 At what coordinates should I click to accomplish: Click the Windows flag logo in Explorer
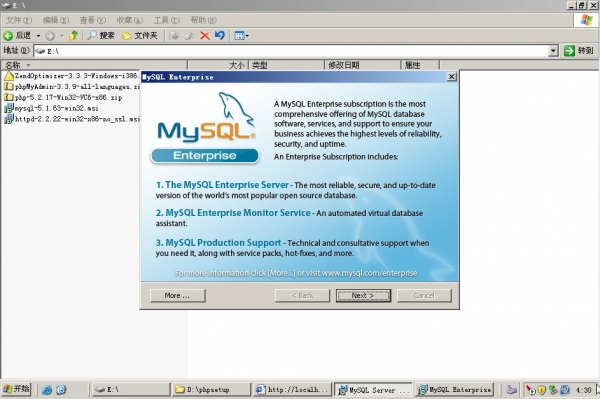coord(586,20)
